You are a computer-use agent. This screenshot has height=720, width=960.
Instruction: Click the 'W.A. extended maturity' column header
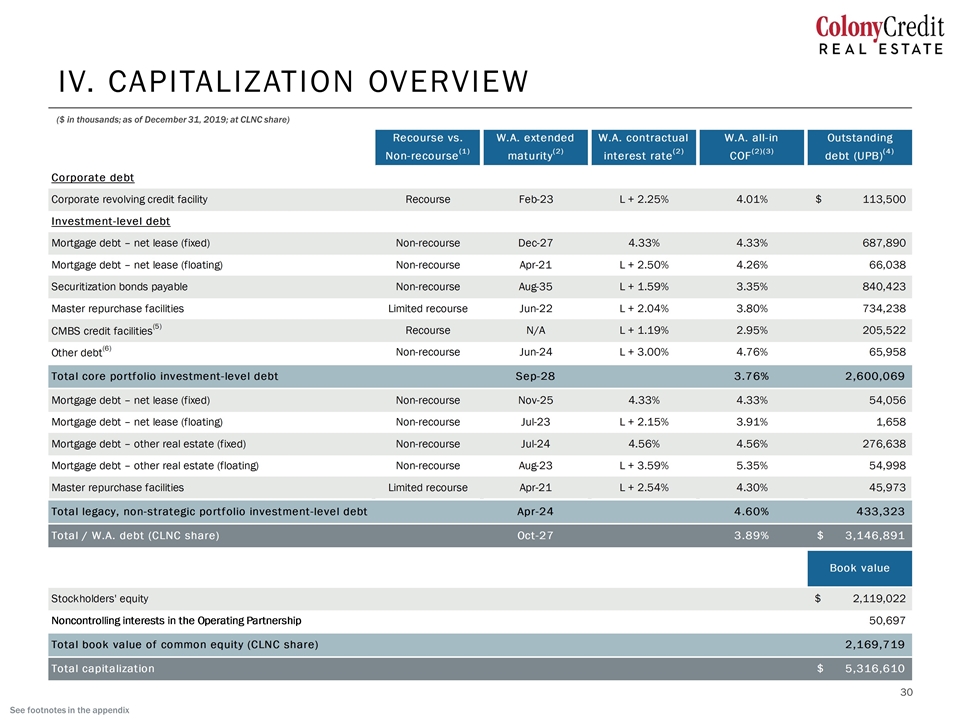536,147
